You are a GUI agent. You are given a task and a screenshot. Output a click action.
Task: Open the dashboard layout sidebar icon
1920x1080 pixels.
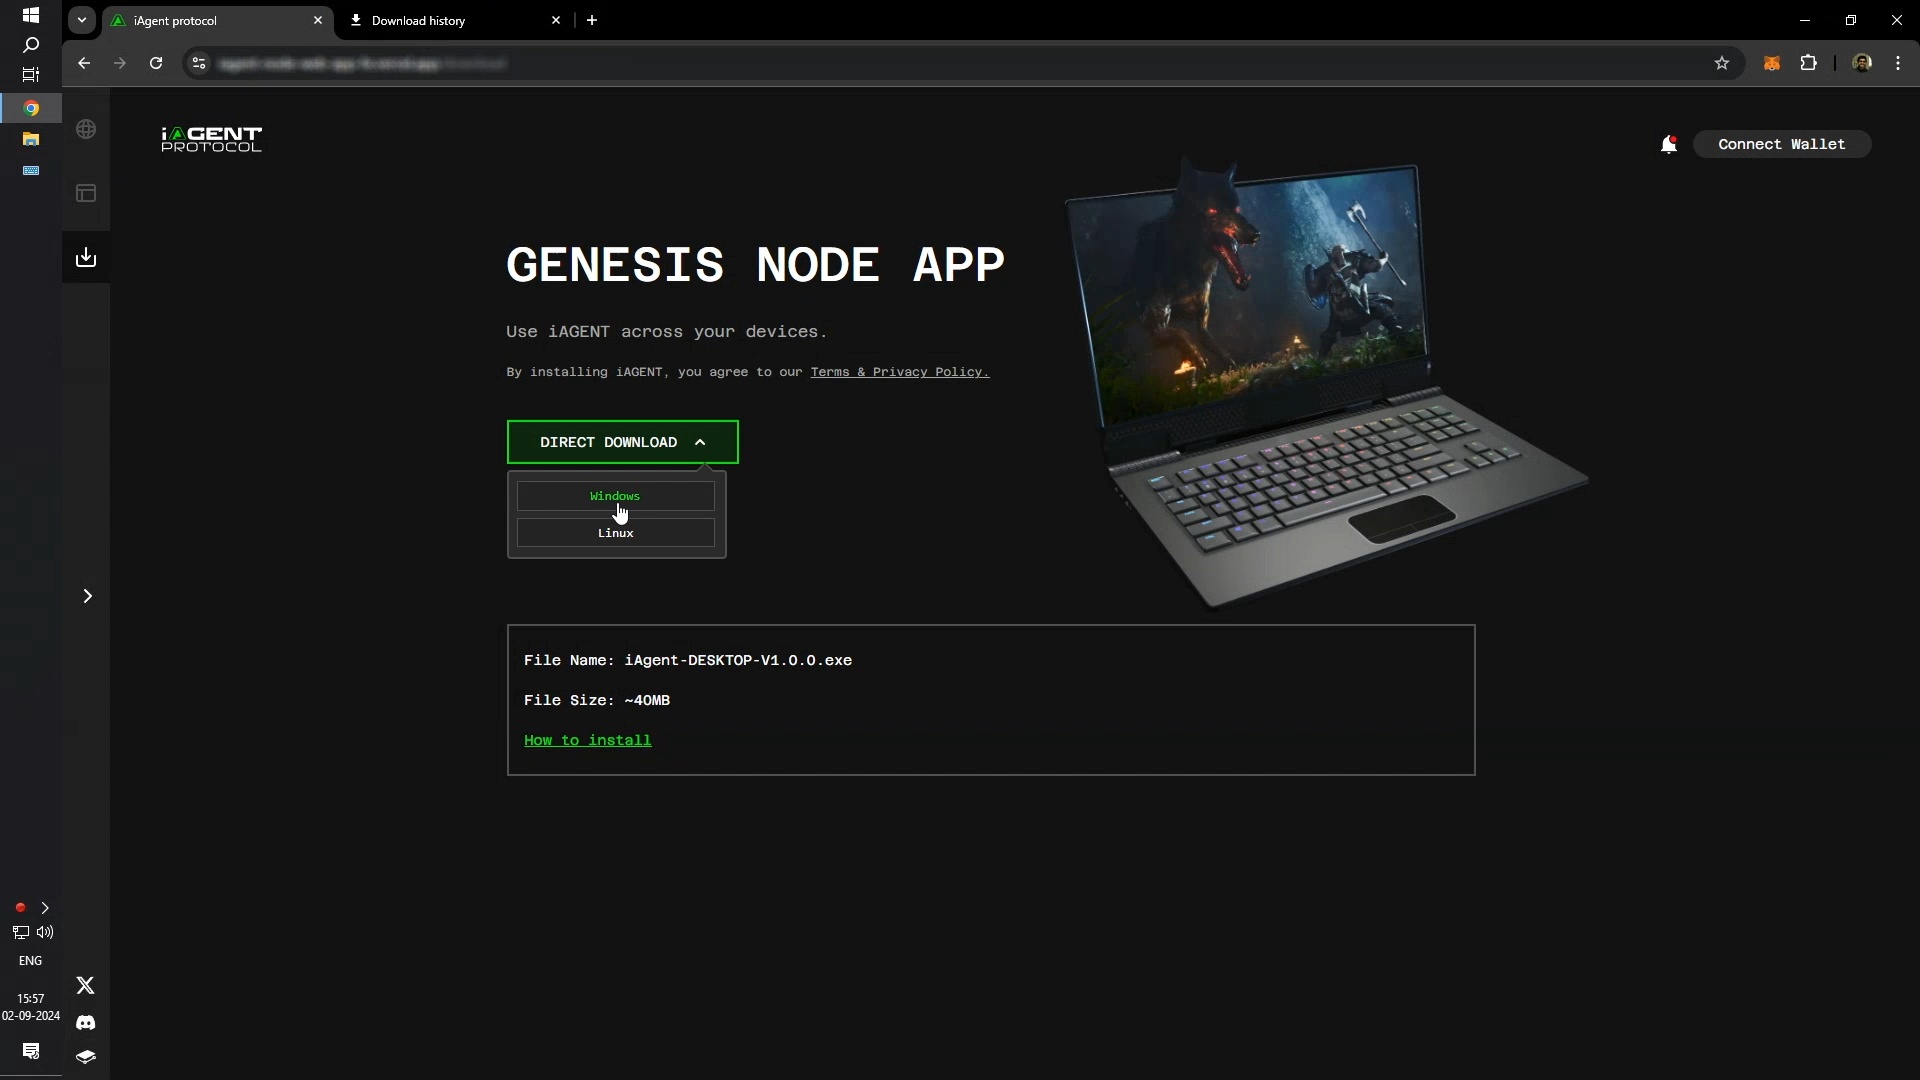86,193
